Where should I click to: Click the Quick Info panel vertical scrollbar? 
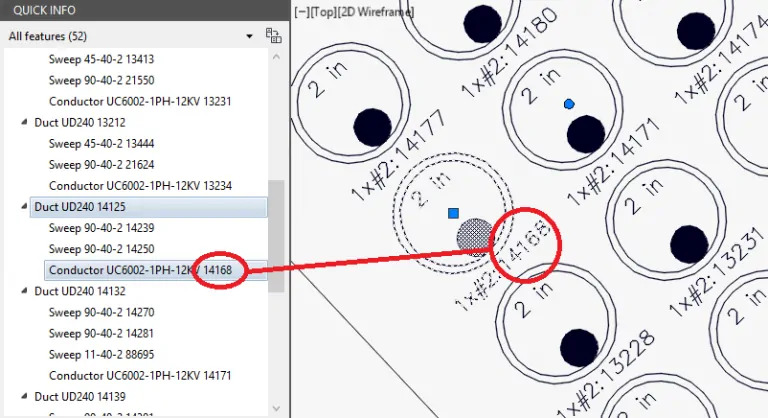[276, 235]
